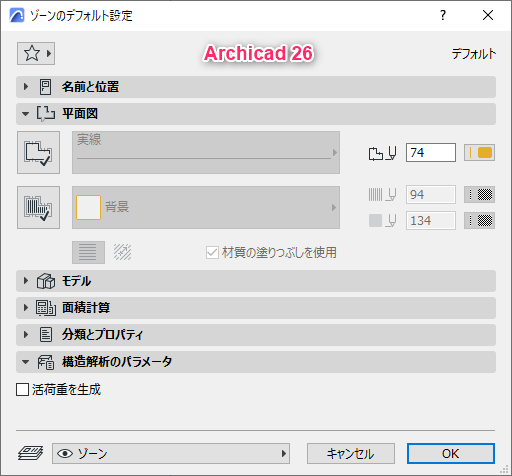
Task: Toggle 材質の塗りつぶしを使用 checkbox
Action: point(212,252)
